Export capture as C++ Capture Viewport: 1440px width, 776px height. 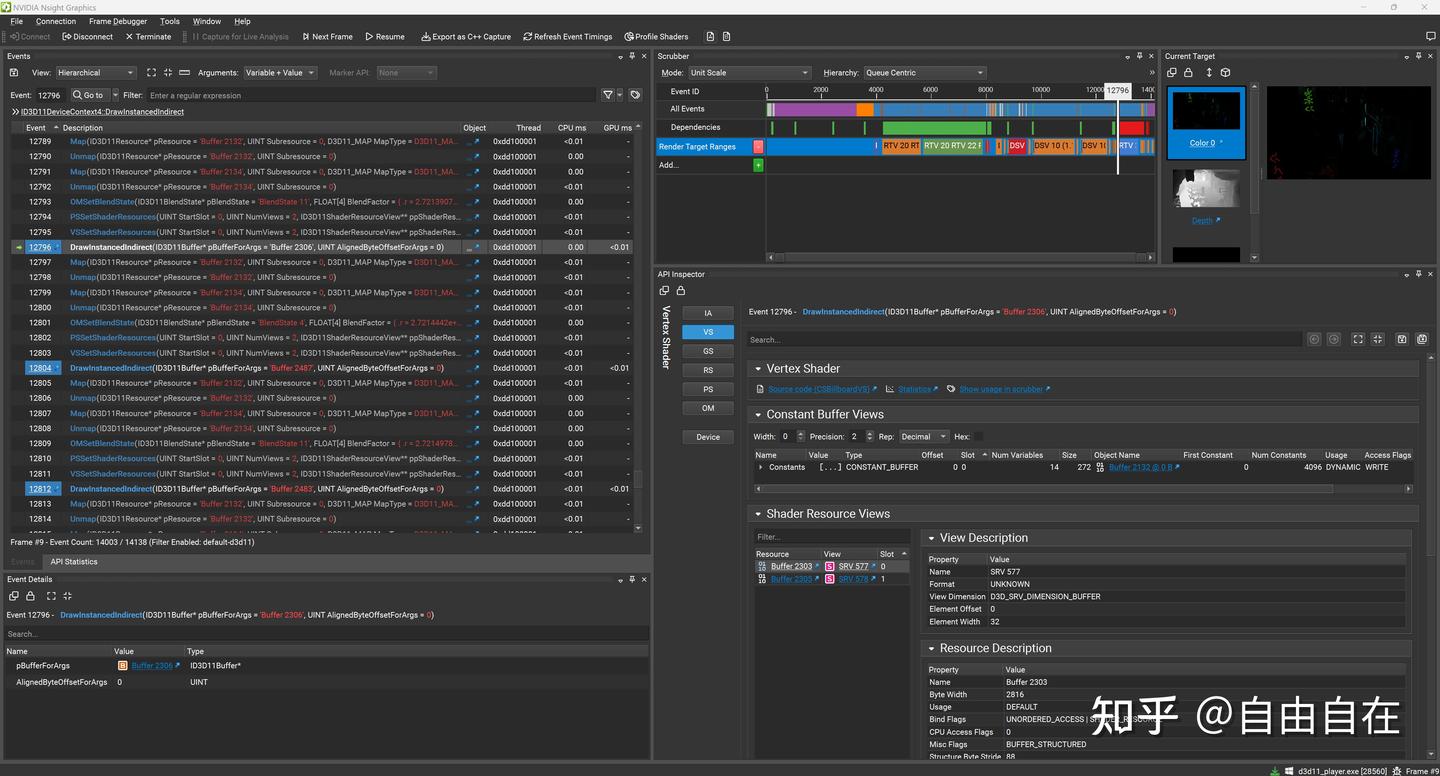466,36
